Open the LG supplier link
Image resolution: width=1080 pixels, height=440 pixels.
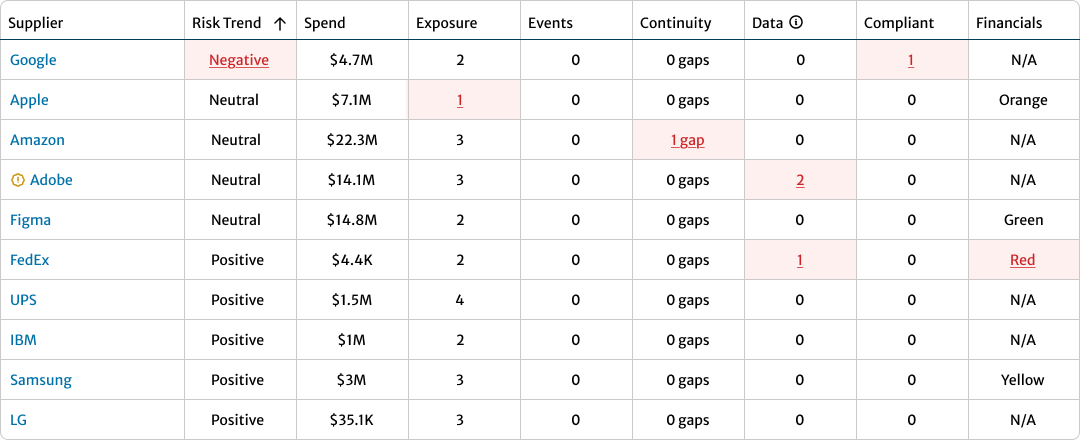click(x=18, y=419)
